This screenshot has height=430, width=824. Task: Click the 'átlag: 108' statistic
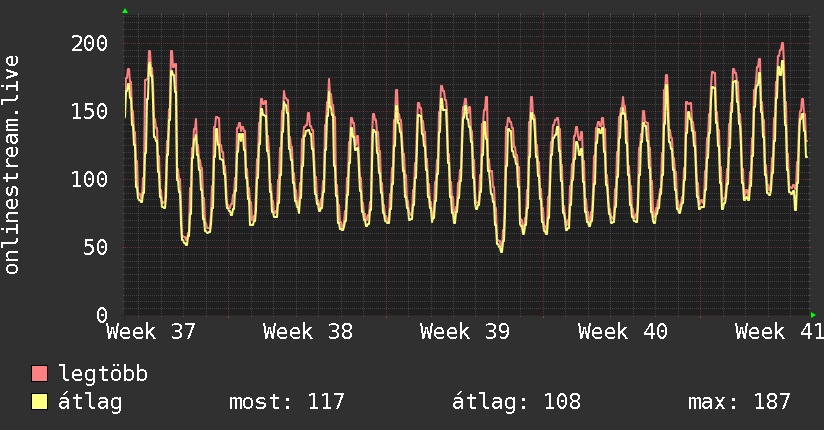pyautogui.click(x=517, y=402)
